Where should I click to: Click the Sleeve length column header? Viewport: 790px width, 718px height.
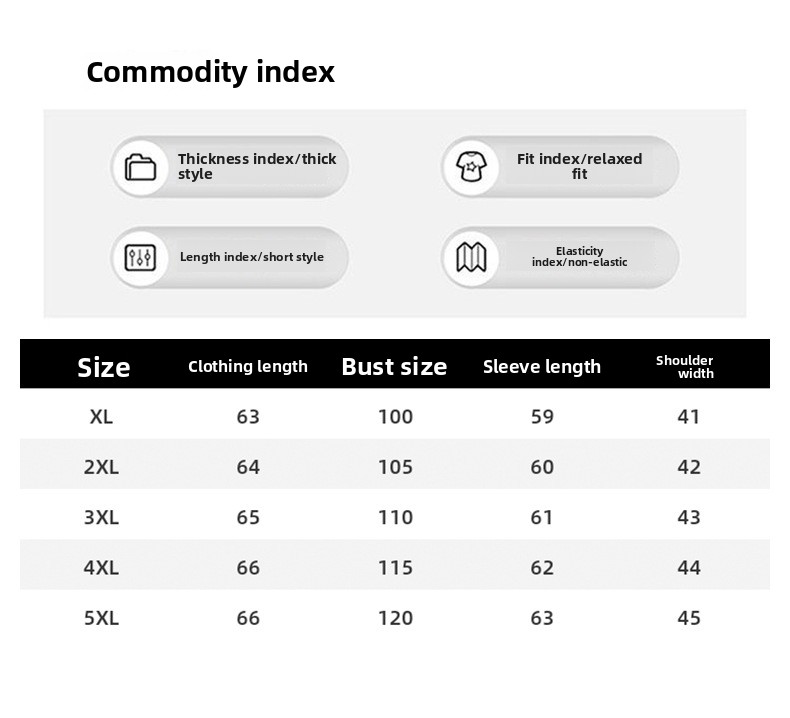[x=542, y=366]
